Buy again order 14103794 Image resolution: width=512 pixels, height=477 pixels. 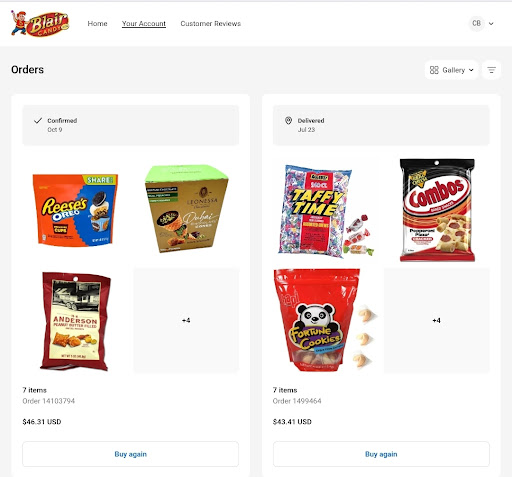(130, 454)
